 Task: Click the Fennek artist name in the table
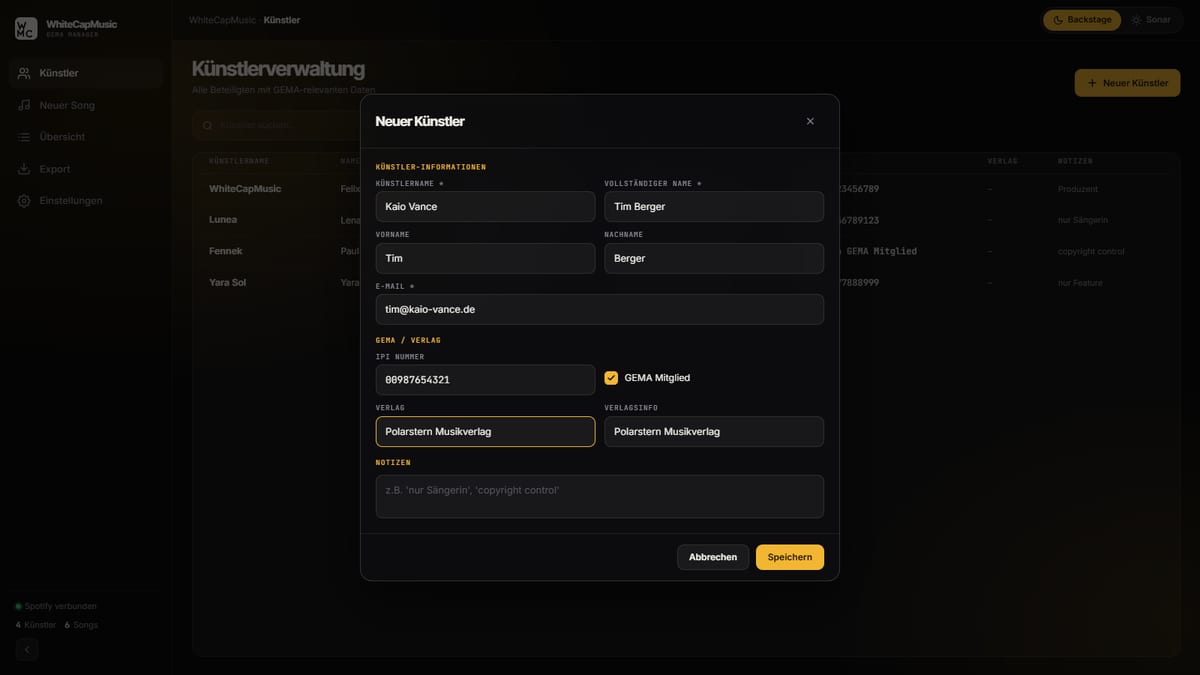[x=226, y=251]
